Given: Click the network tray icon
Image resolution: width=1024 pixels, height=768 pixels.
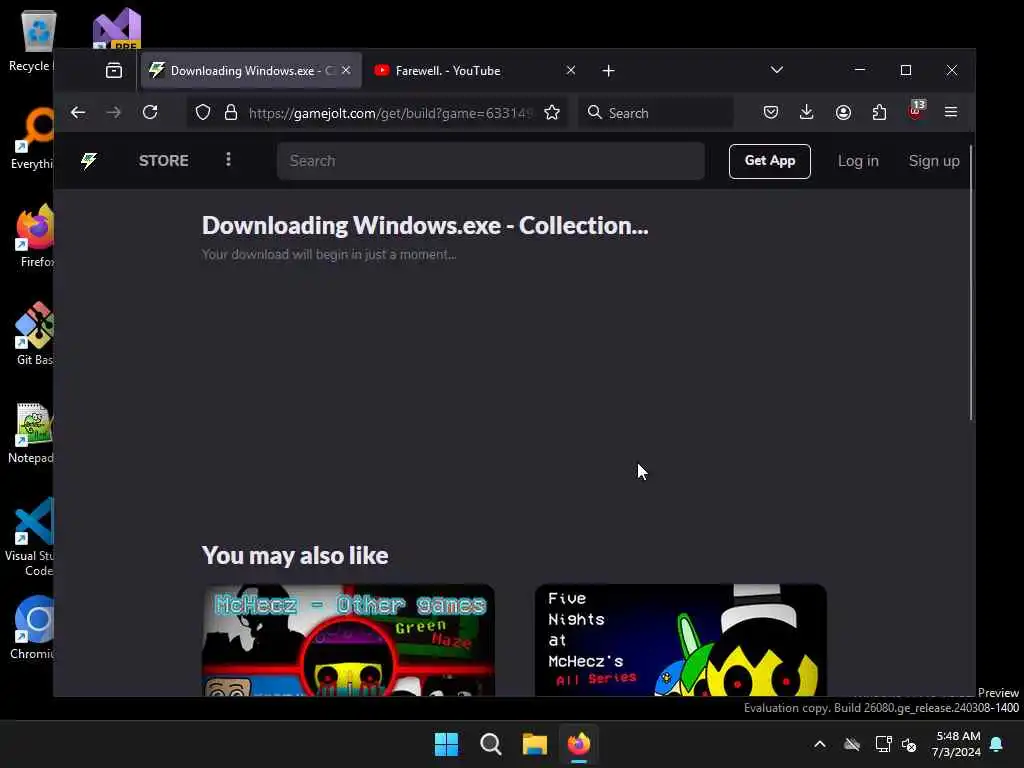Looking at the screenshot, I should pyautogui.click(x=883, y=744).
